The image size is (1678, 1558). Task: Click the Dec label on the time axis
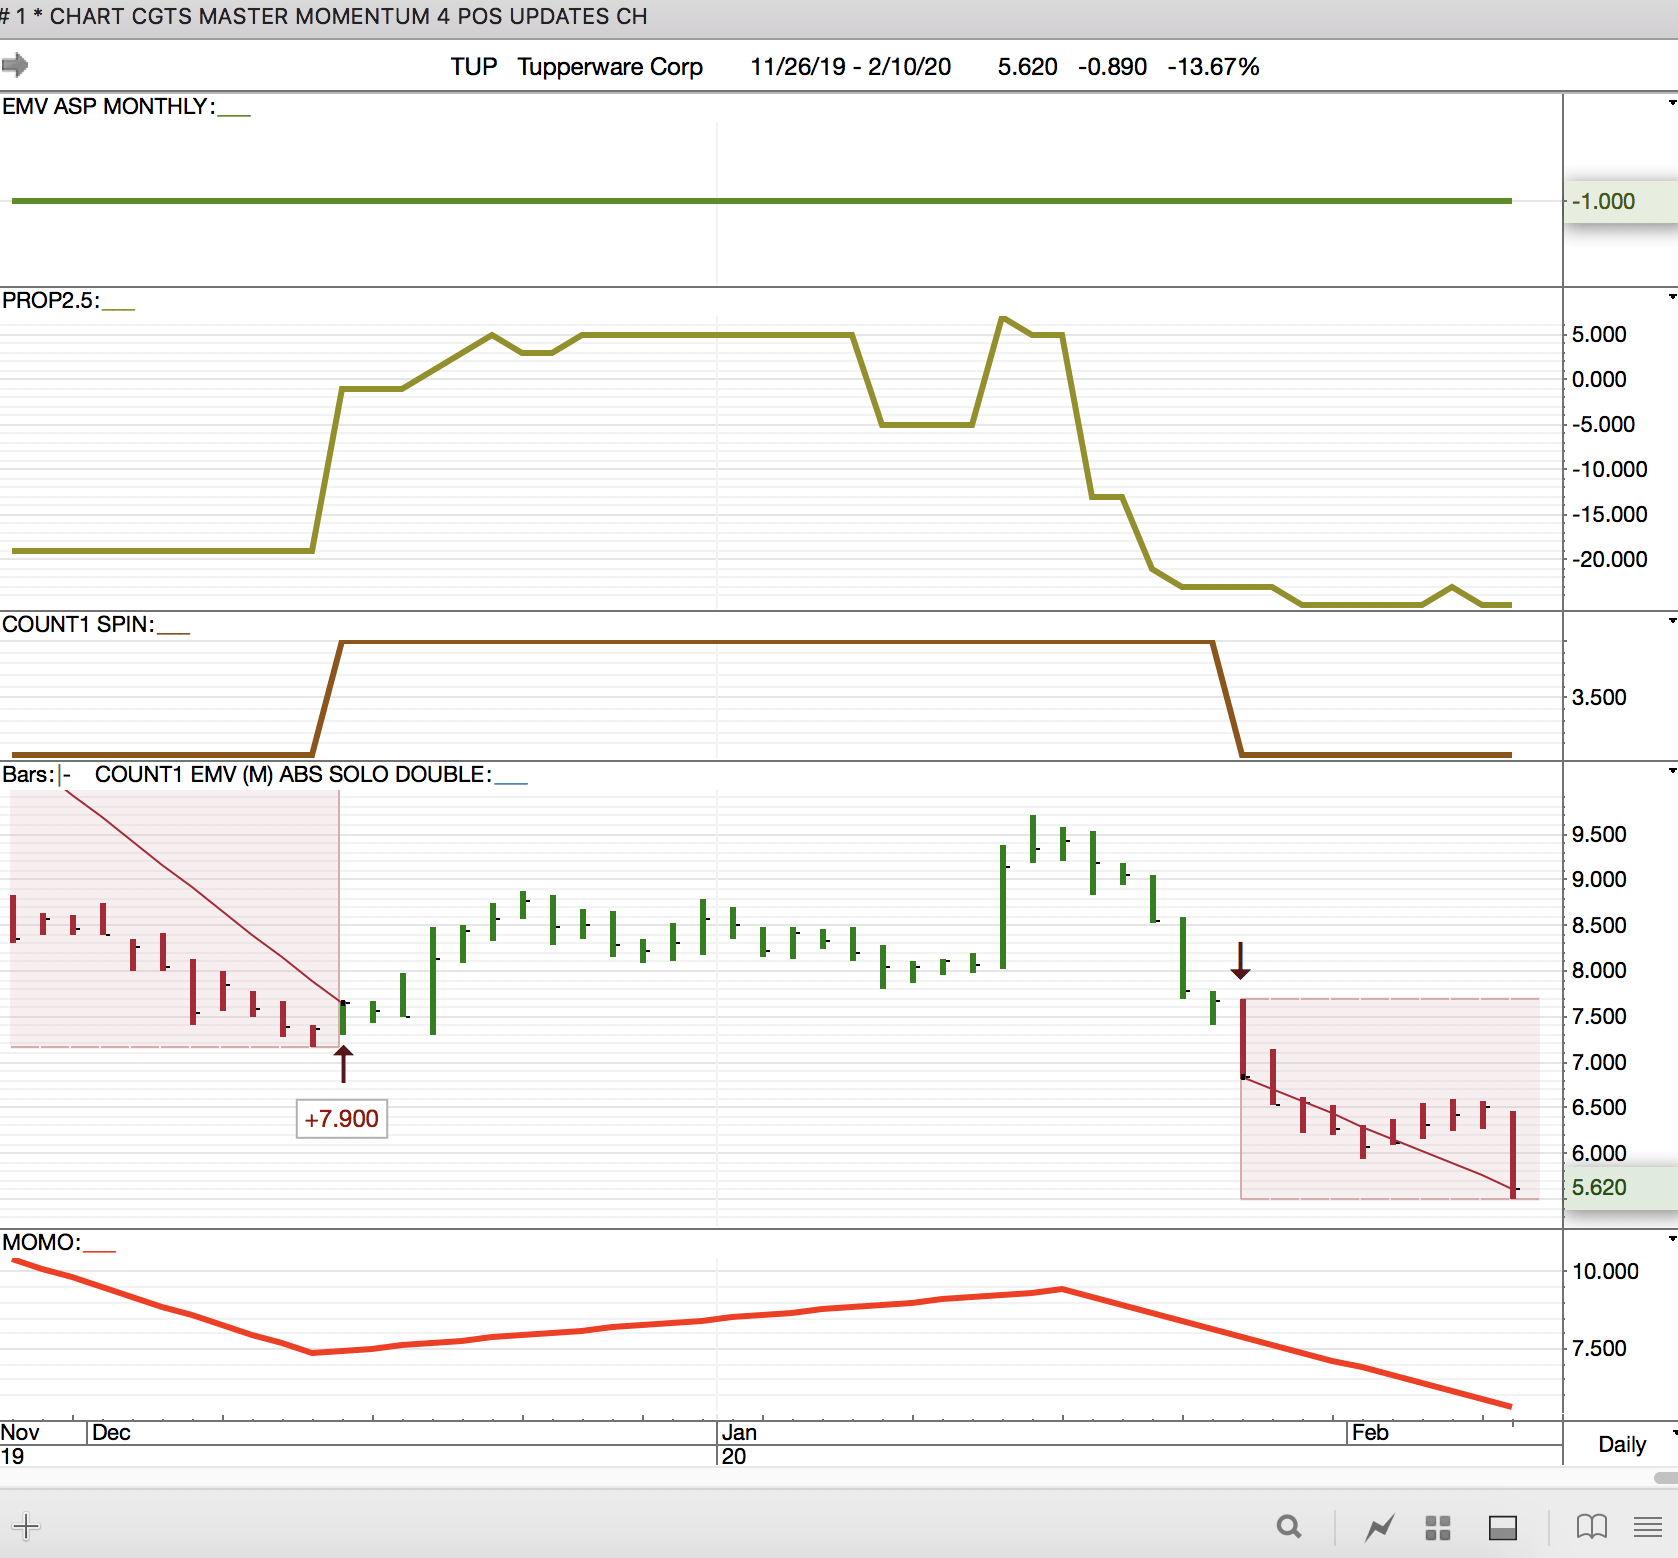111,1432
